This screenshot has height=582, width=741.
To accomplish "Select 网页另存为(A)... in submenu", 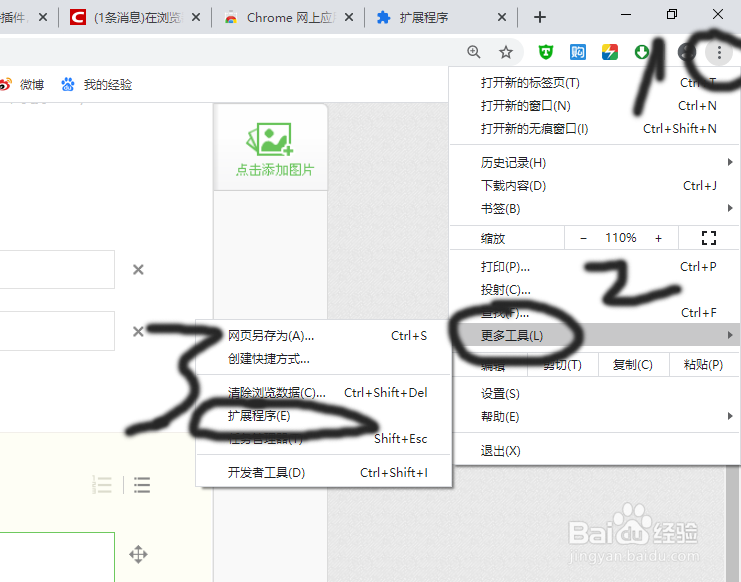I will pos(324,335).
